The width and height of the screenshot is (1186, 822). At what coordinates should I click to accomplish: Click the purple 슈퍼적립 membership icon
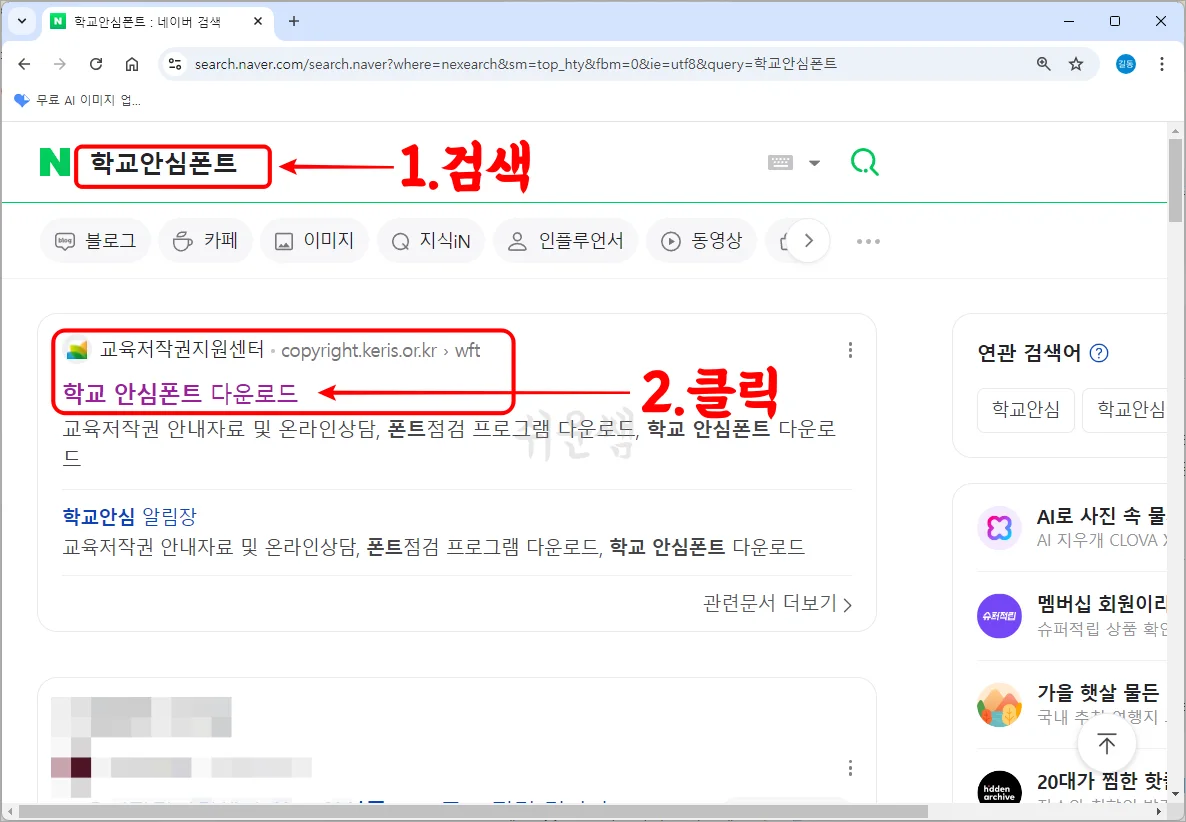[x=999, y=616]
